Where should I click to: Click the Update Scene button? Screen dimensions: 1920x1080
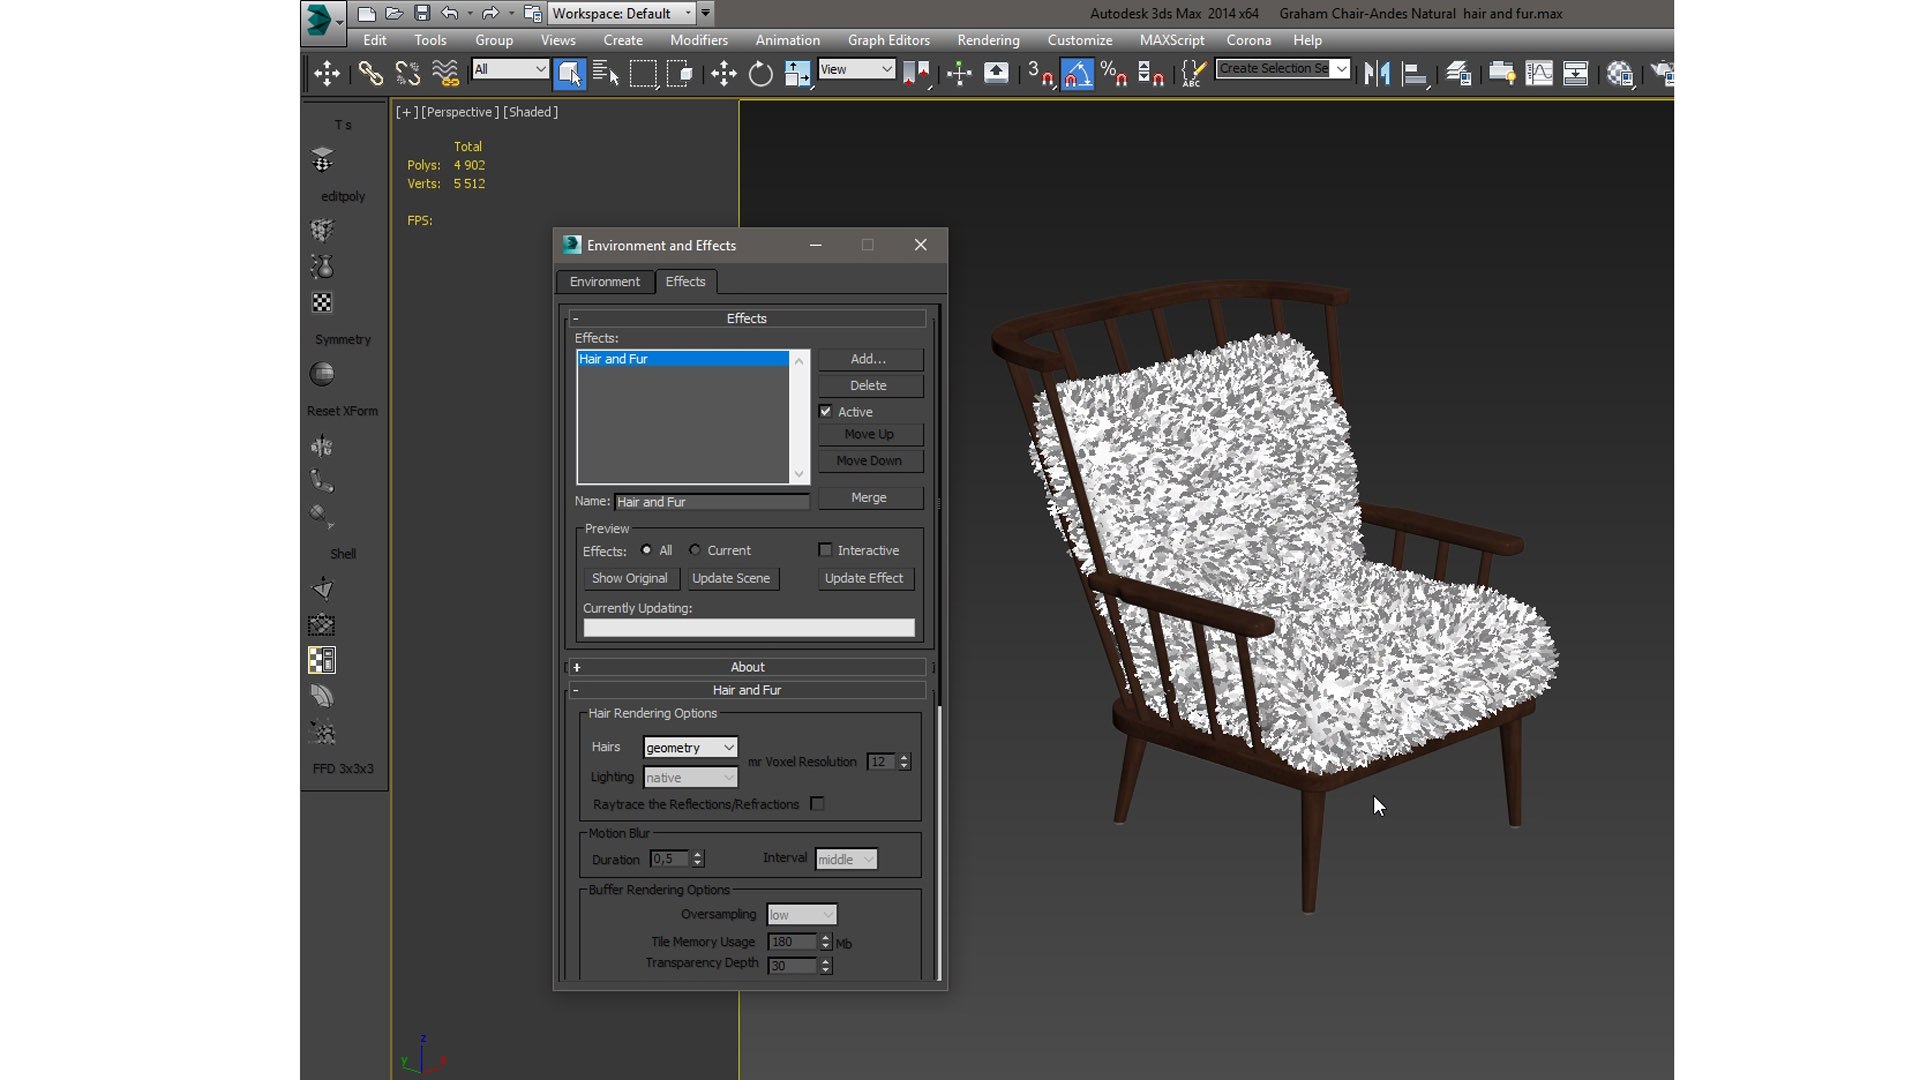tap(731, 578)
